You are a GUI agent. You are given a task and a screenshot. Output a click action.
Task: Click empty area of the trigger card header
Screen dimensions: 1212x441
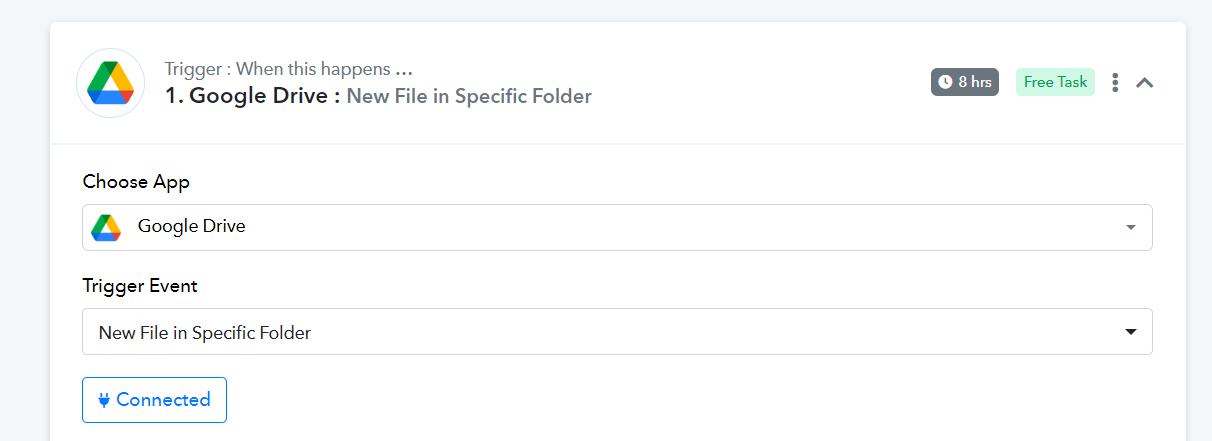click(760, 83)
